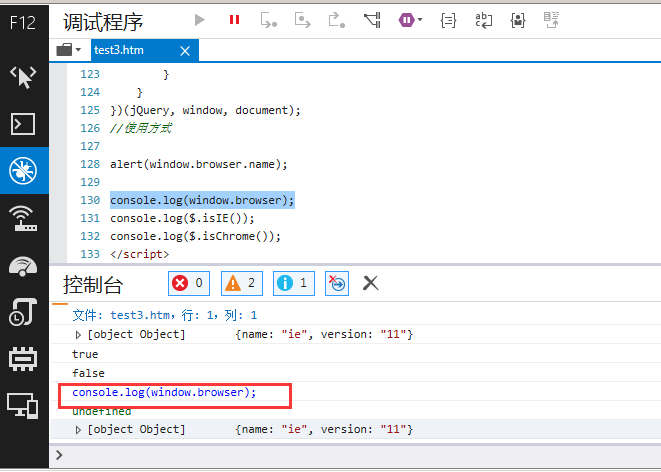The image size is (661, 472).
Task: Open the DOM Explorer tool in sidebar
Action: 24,77
